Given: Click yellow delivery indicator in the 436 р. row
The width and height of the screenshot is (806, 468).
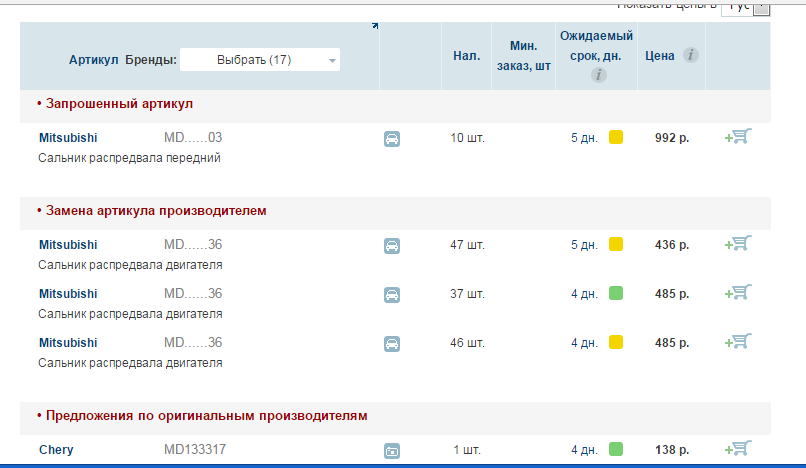Looking at the screenshot, I should coord(616,244).
